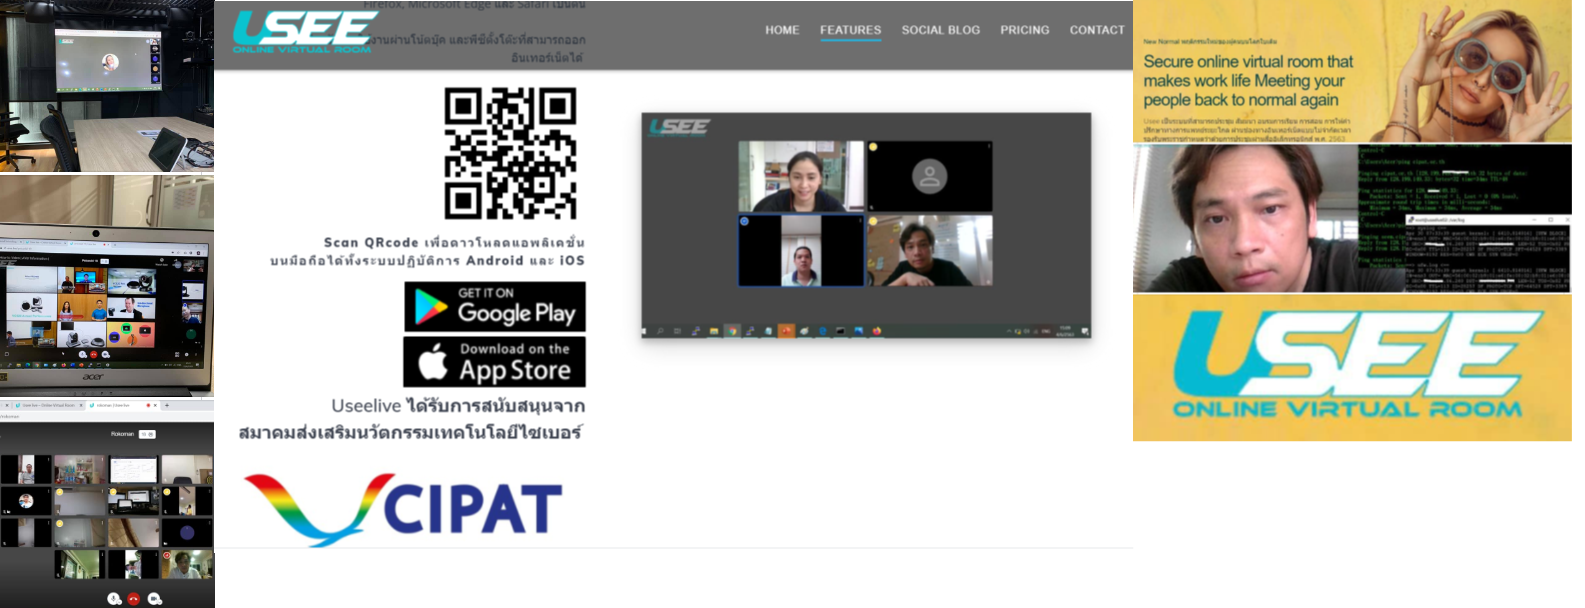Open the man's webcam photo on right

[1245, 219]
